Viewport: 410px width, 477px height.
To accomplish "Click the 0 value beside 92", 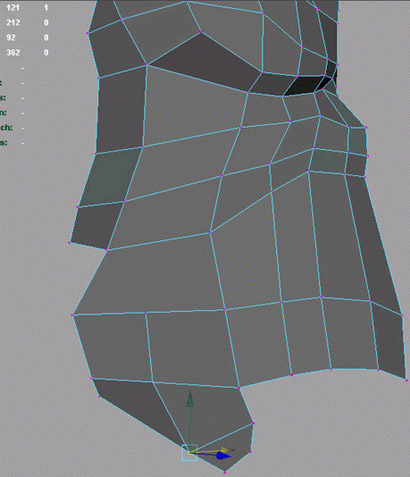I will click(46, 38).
